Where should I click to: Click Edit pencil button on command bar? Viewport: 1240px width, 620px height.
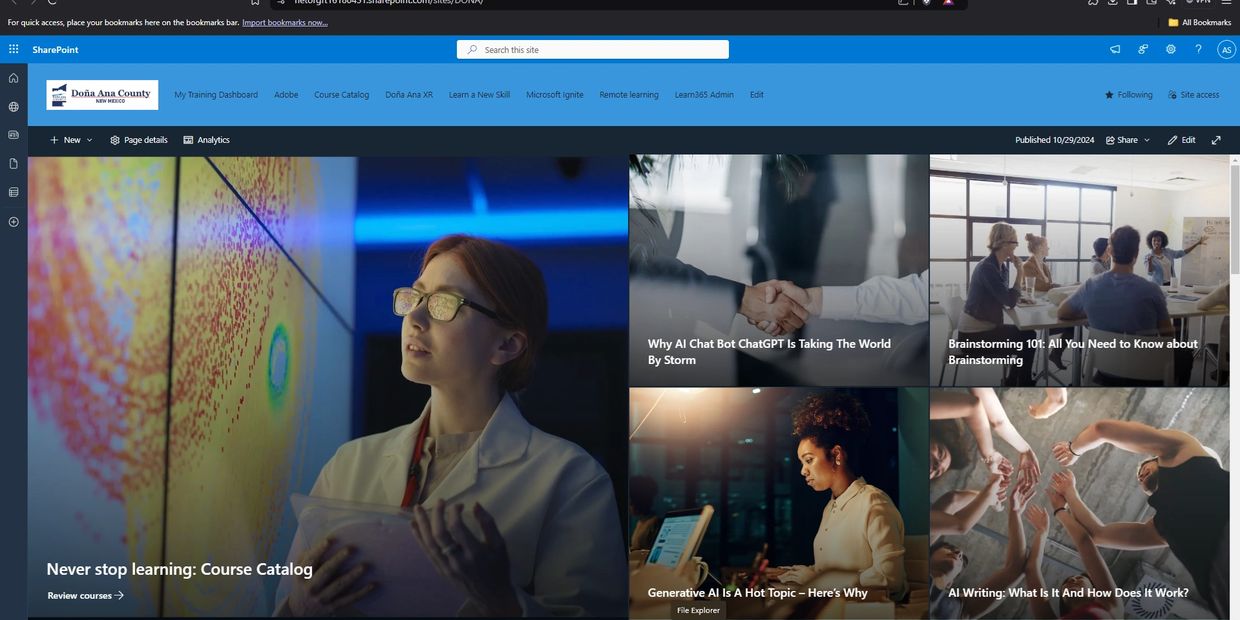pos(1181,140)
